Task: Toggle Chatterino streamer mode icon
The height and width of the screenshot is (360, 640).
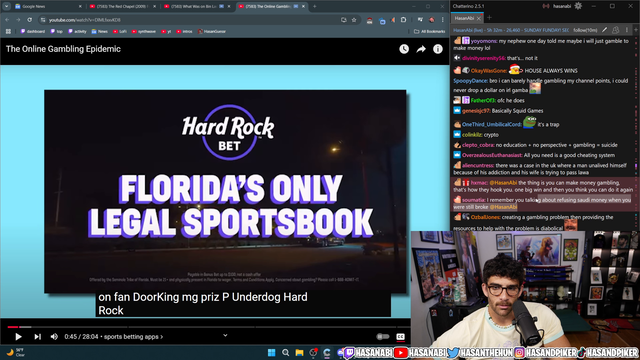Action: 546,6
